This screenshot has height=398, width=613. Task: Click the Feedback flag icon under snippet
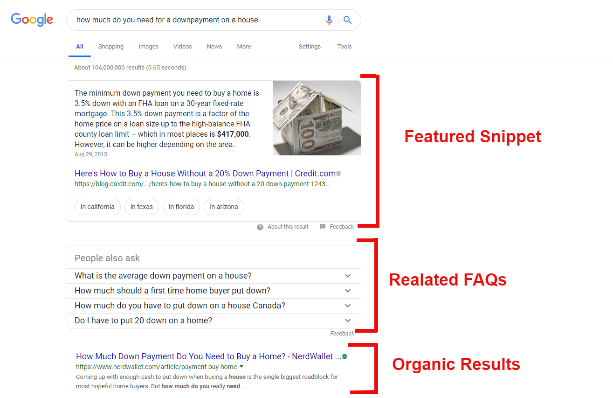[x=322, y=226]
